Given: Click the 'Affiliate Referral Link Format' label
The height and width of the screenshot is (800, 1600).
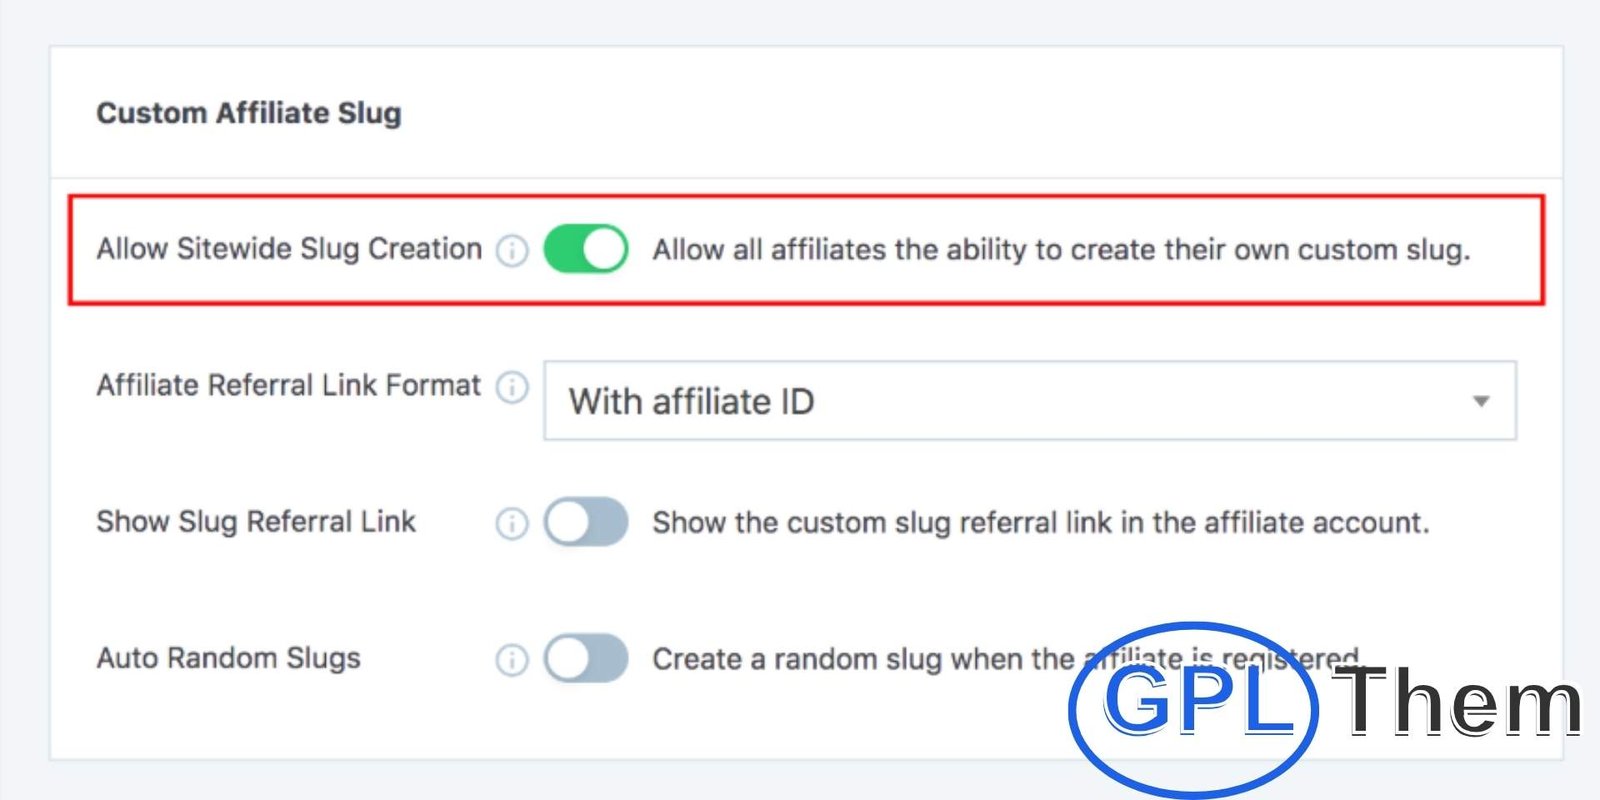Looking at the screenshot, I should [x=288, y=386].
